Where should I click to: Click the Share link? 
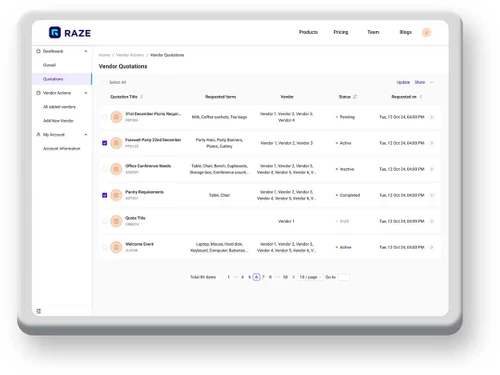[420, 82]
